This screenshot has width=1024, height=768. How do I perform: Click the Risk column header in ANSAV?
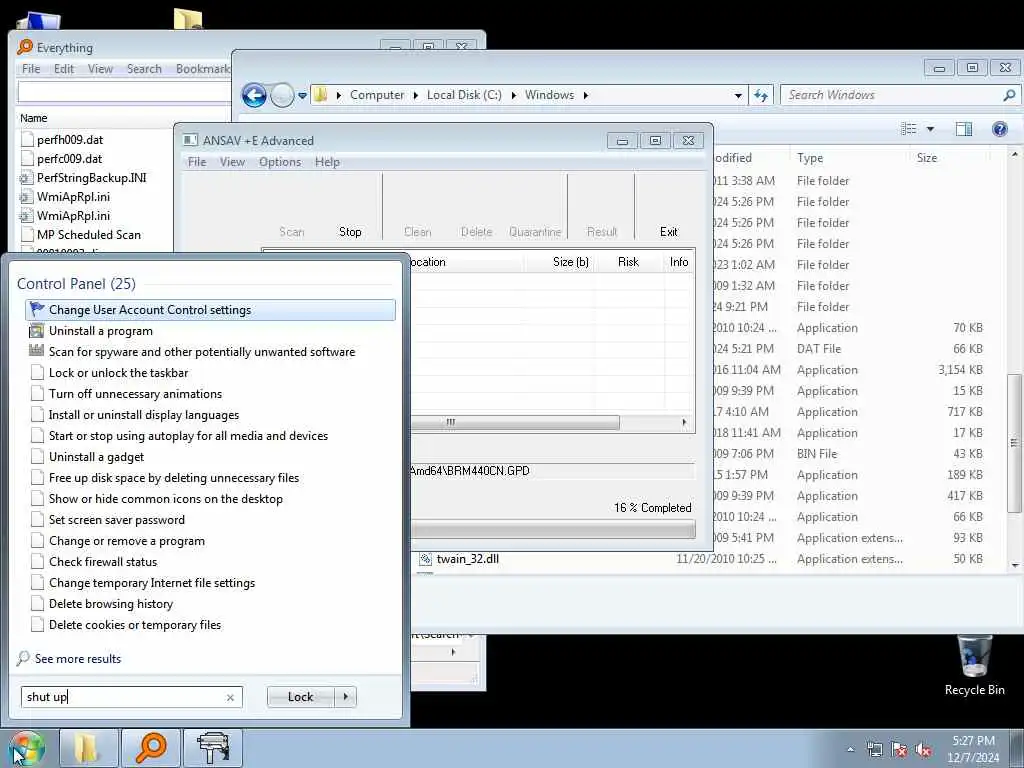coord(628,262)
